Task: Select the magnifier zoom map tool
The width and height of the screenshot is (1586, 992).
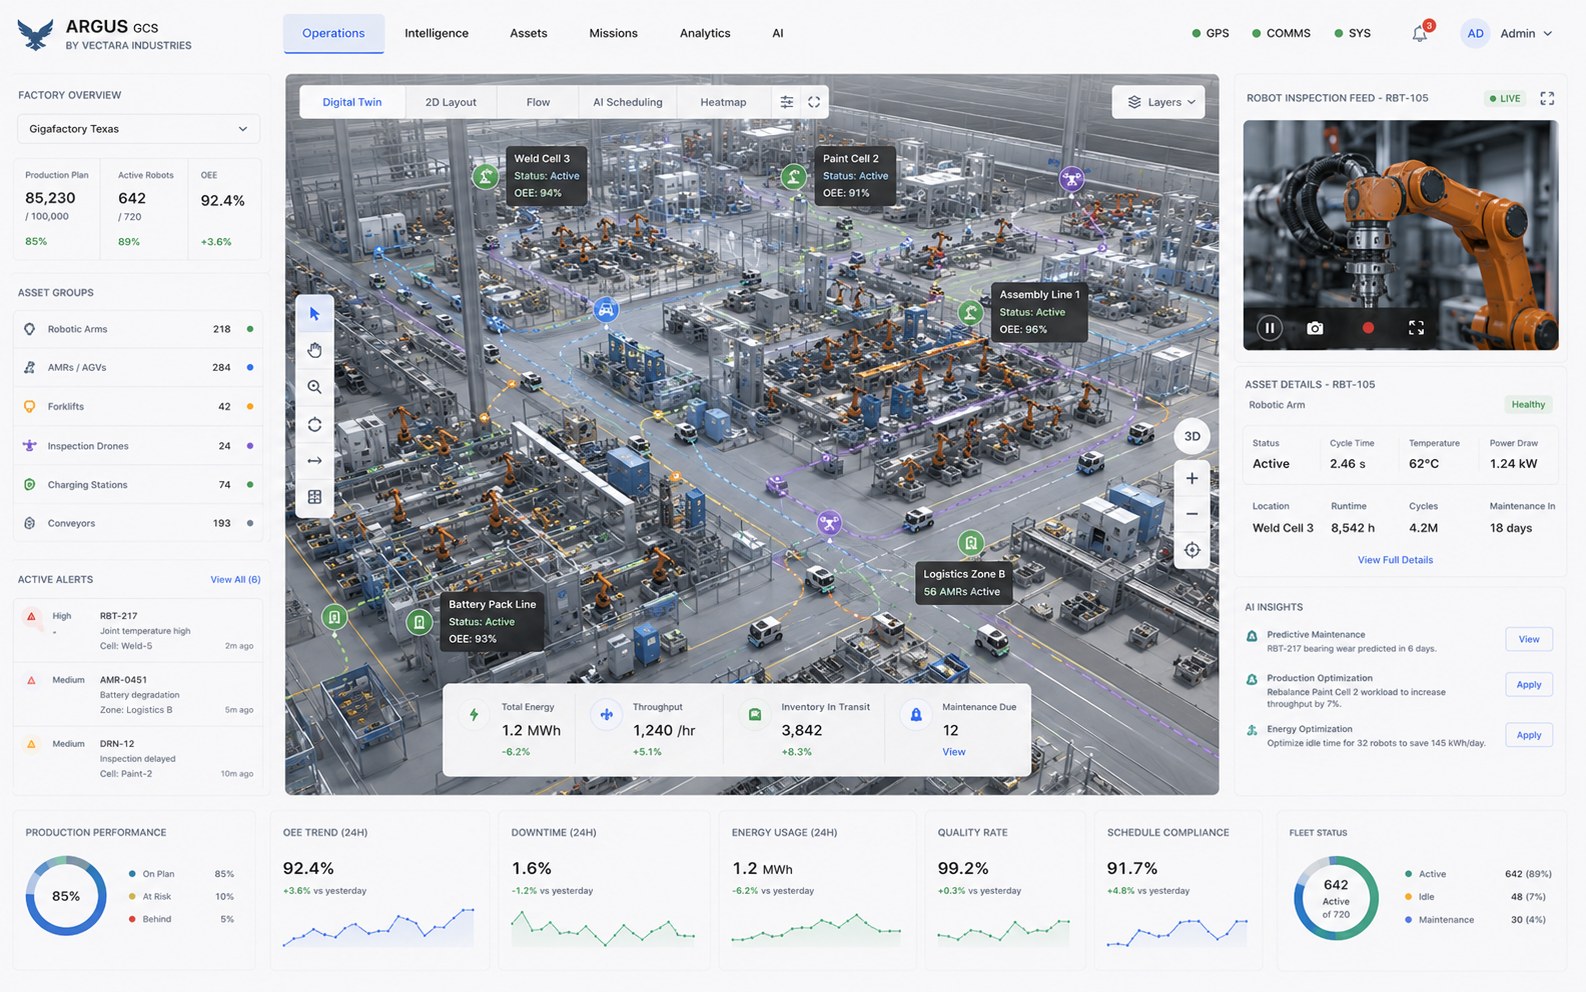Action: click(x=315, y=387)
